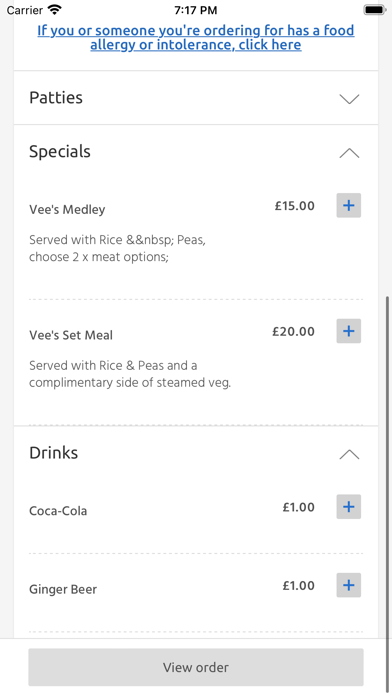Tap the £15.00 price of Vee's Medley
The image size is (392, 696).
click(295, 206)
